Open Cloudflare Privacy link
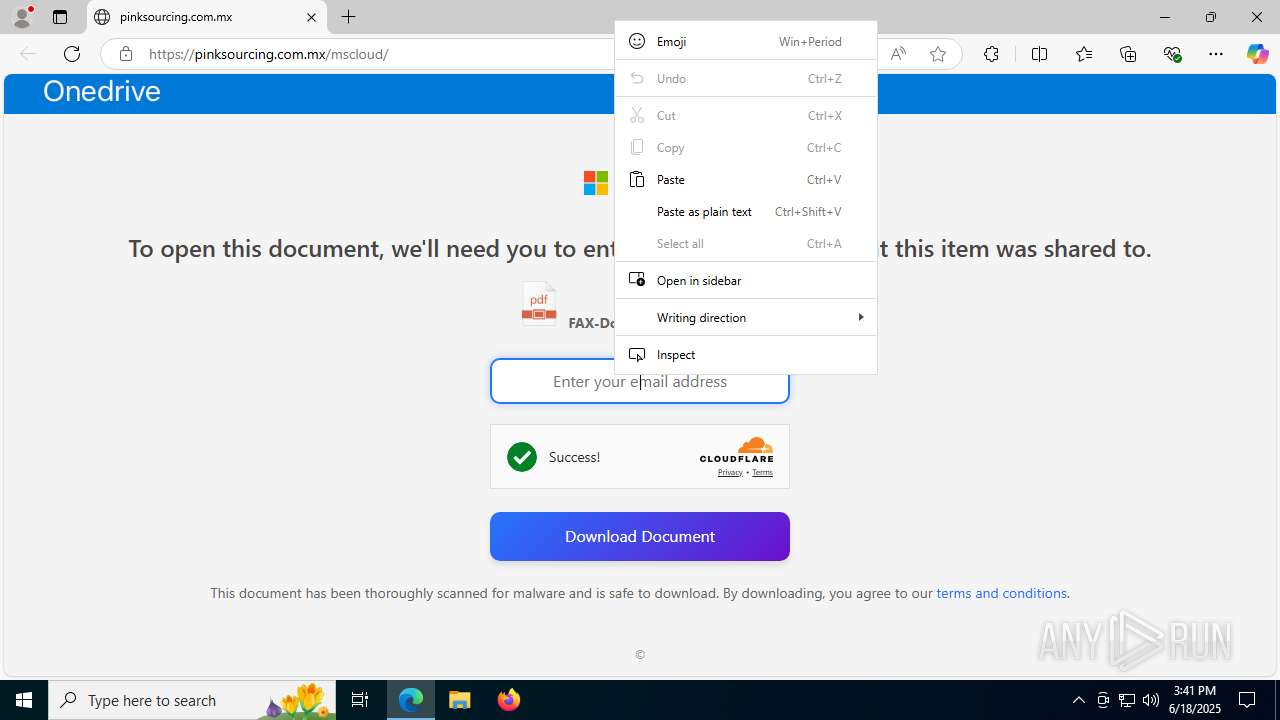 [x=730, y=472]
